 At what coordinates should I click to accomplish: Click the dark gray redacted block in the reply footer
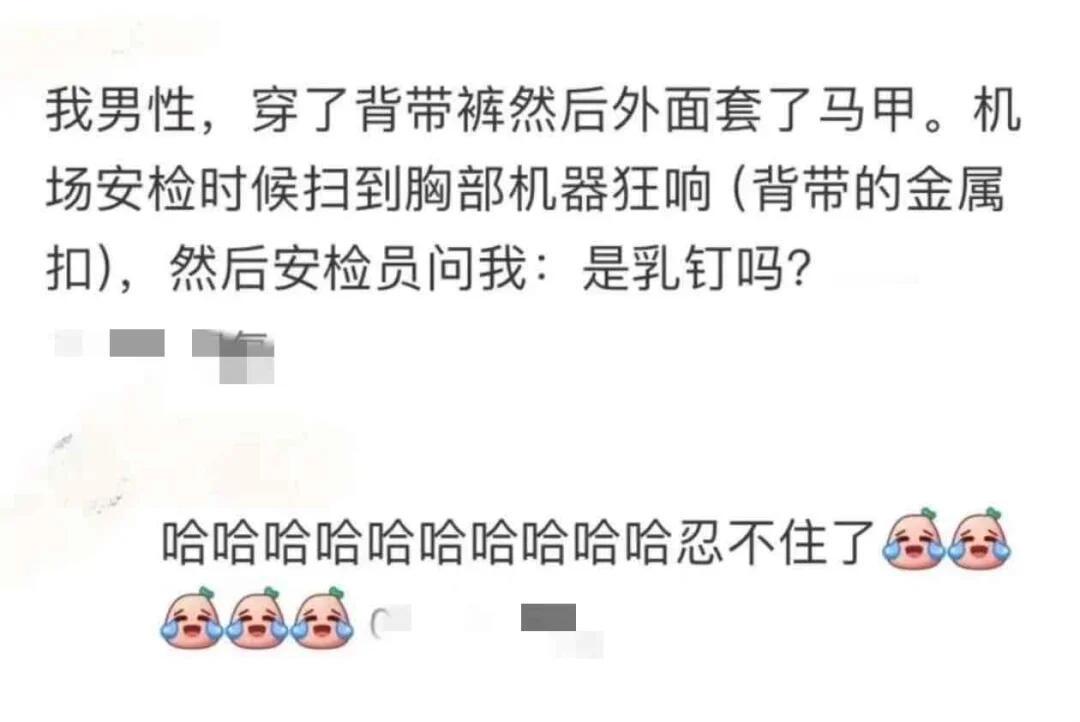tap(548, 617)
